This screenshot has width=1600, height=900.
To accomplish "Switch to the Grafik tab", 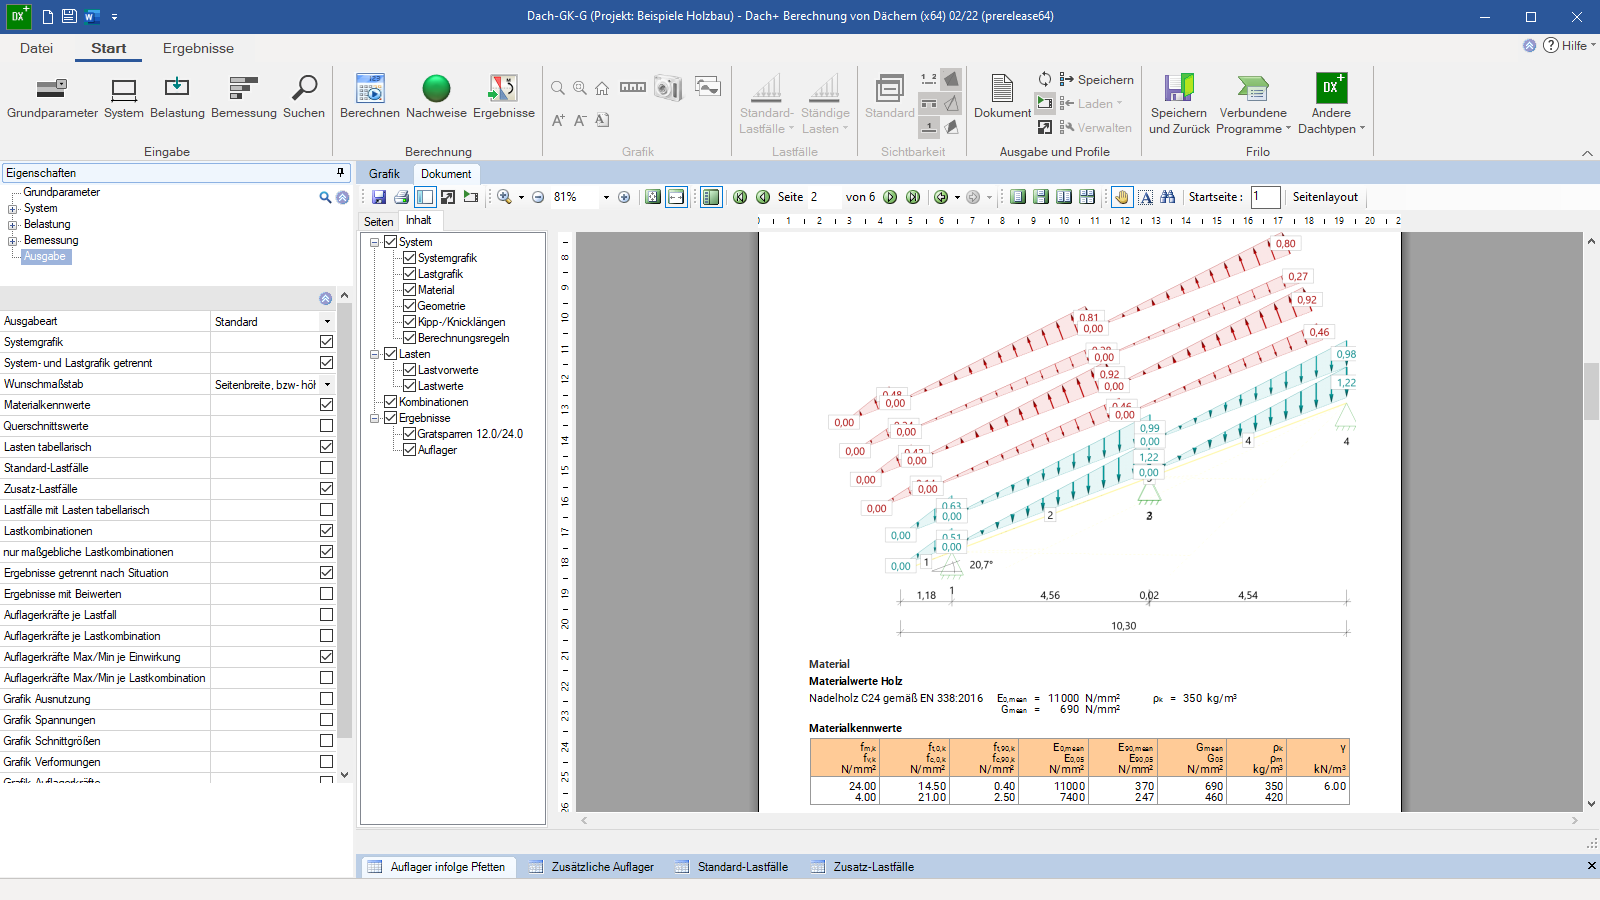I will coord(384,174).
